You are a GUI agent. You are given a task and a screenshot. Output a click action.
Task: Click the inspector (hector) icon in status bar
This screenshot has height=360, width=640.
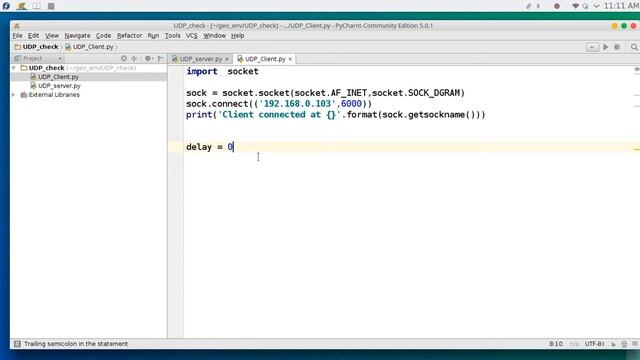[x=624, y=344]
